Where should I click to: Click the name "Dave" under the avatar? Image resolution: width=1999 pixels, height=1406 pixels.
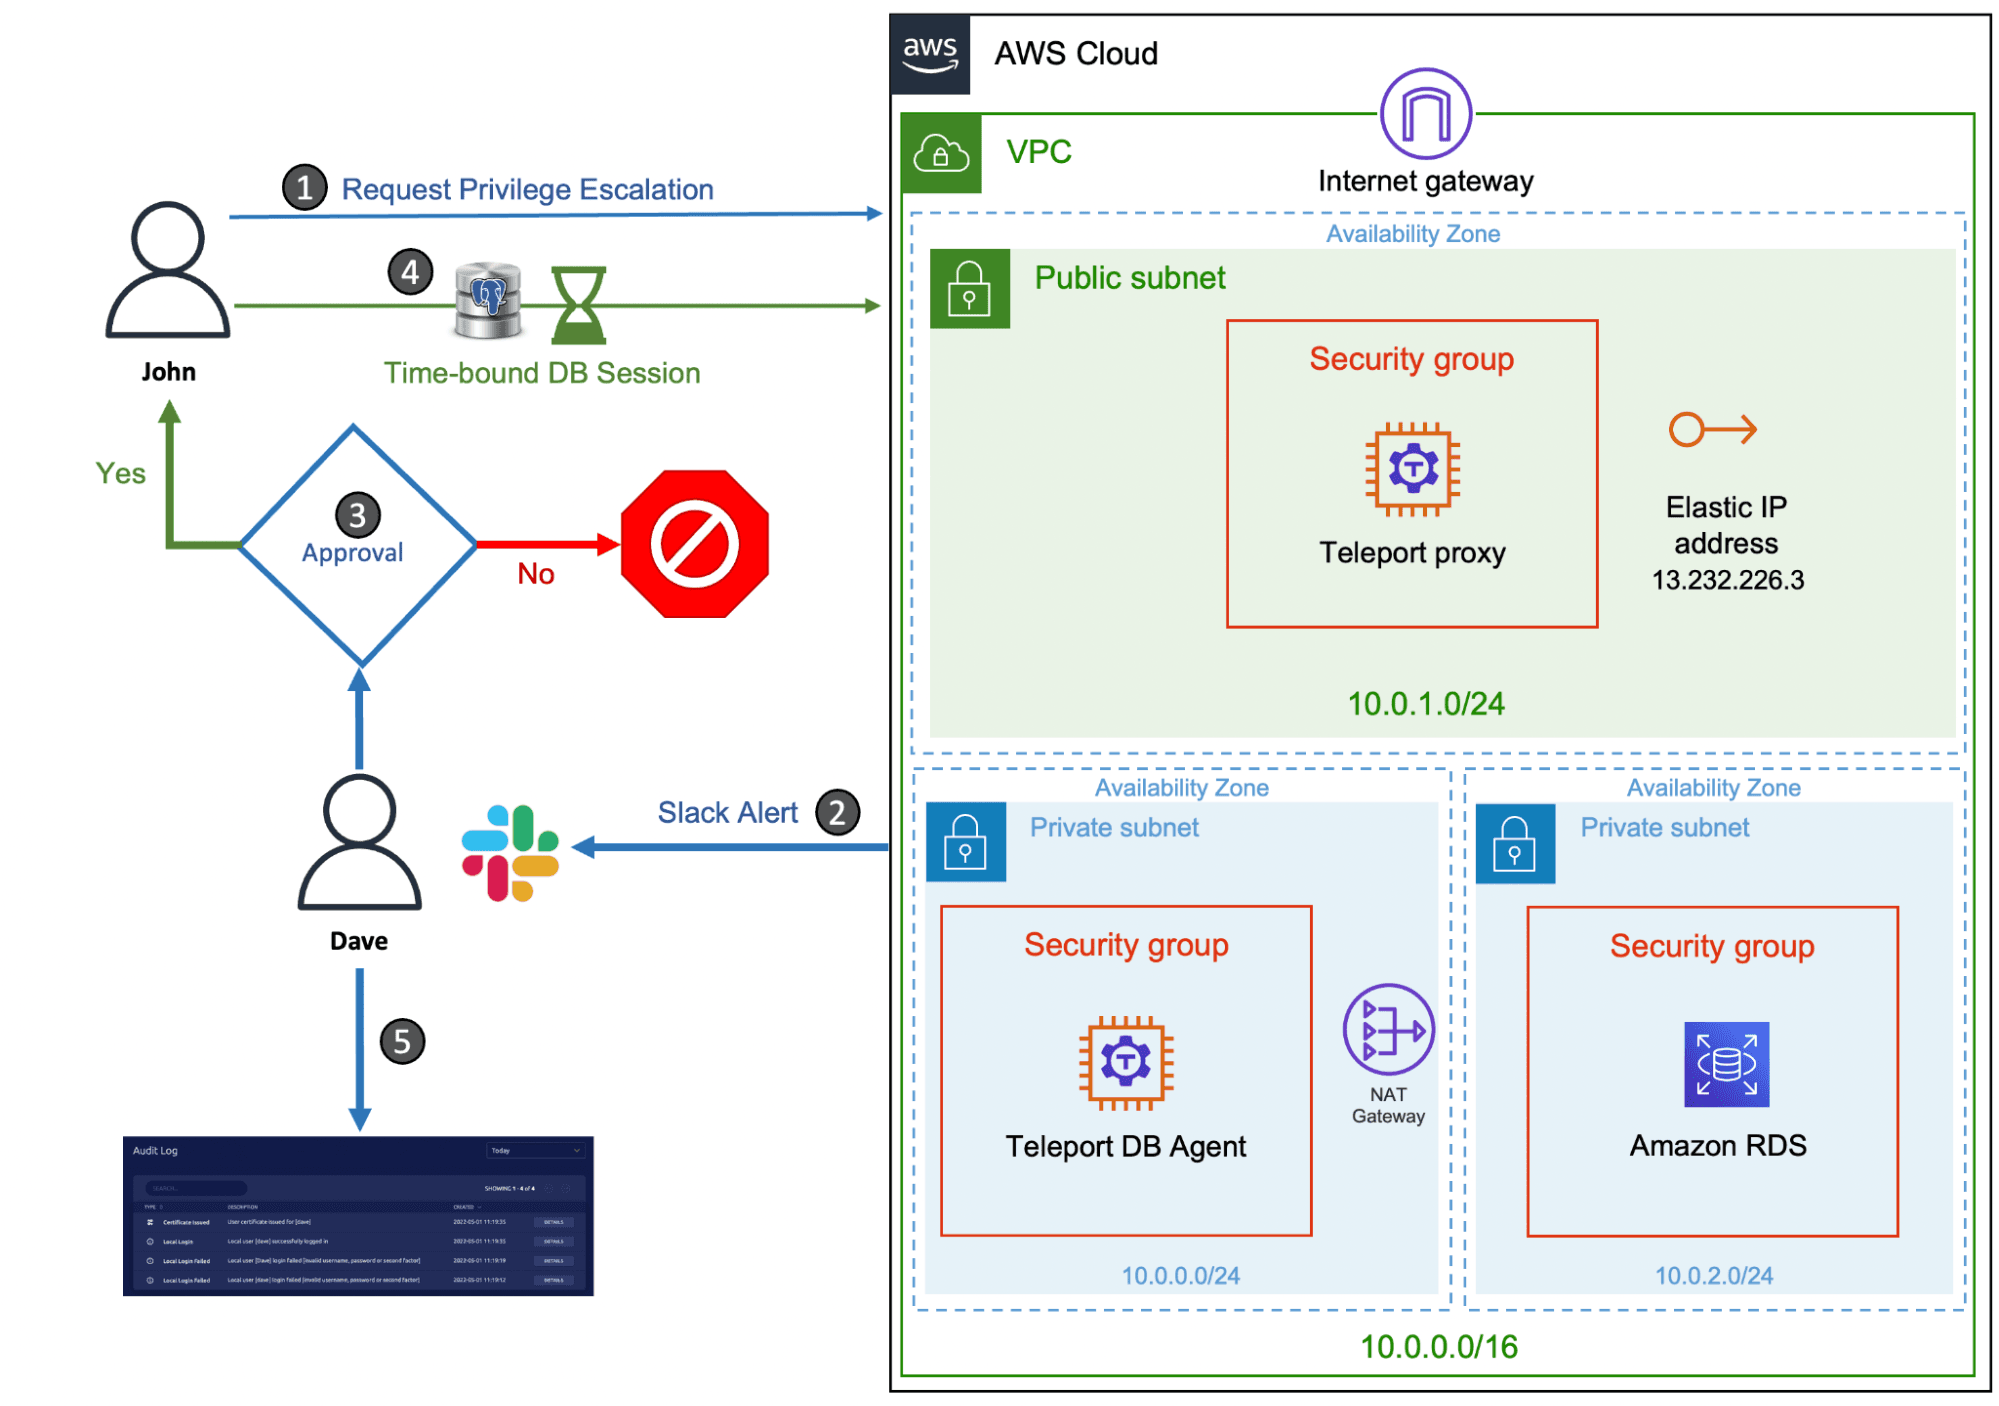359,941
